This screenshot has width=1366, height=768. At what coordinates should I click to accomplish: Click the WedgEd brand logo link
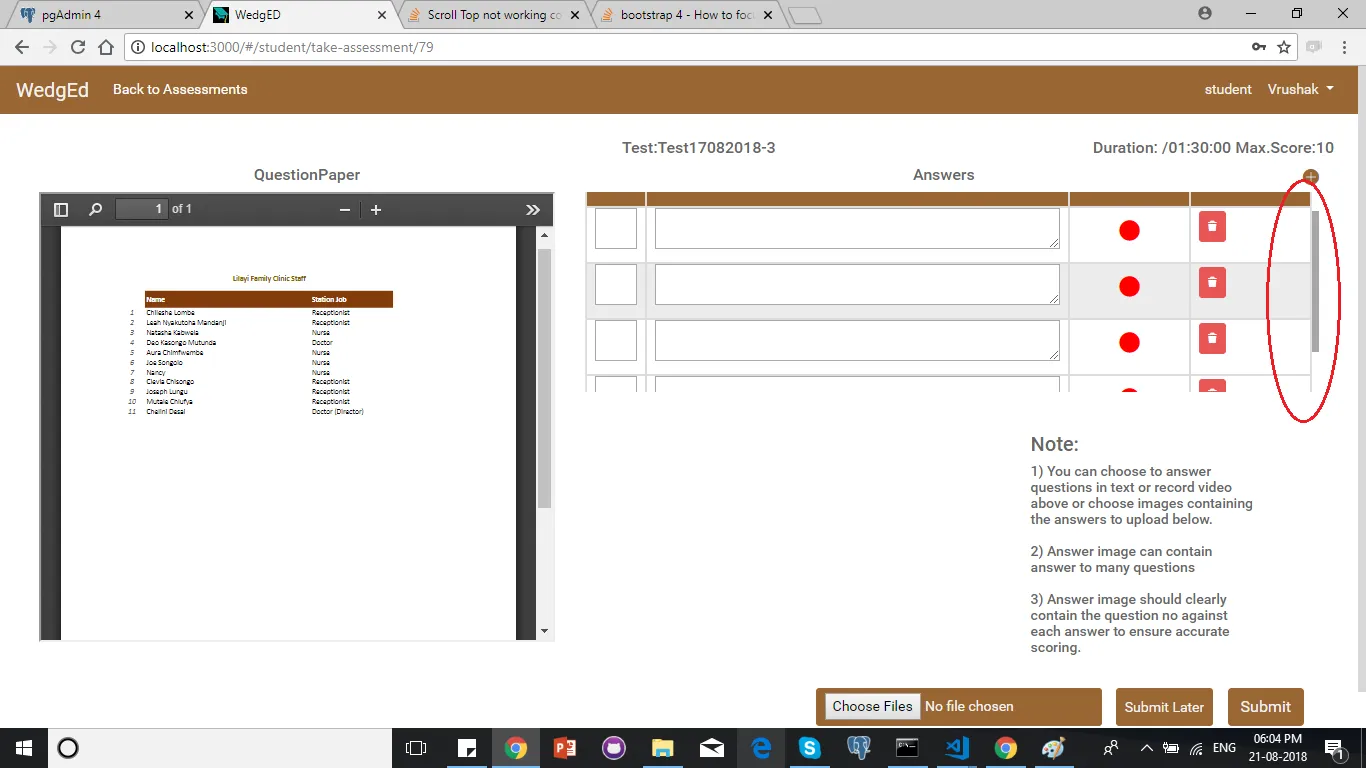coord(52,90)
